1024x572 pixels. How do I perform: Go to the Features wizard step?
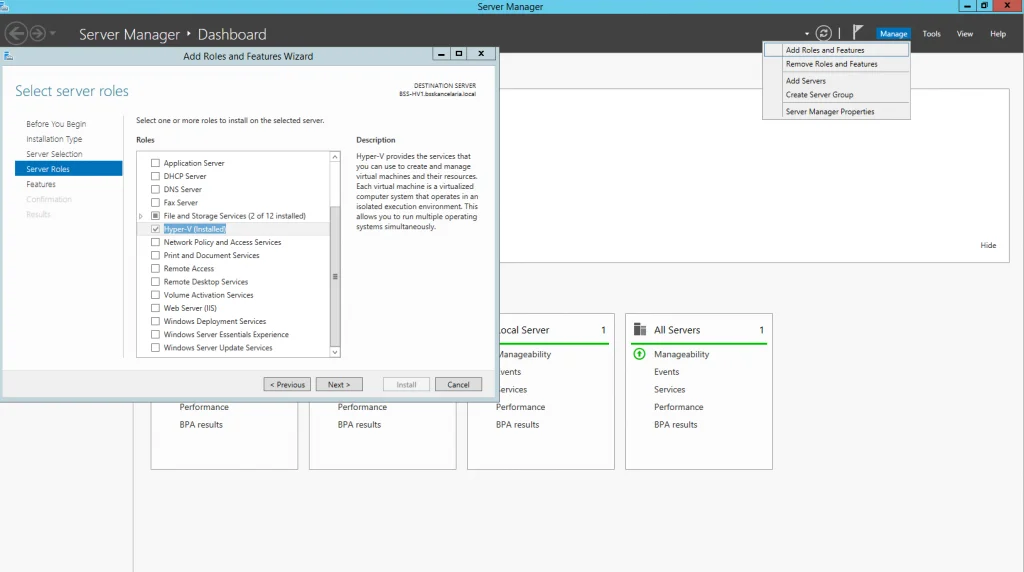tap(41, 184)
